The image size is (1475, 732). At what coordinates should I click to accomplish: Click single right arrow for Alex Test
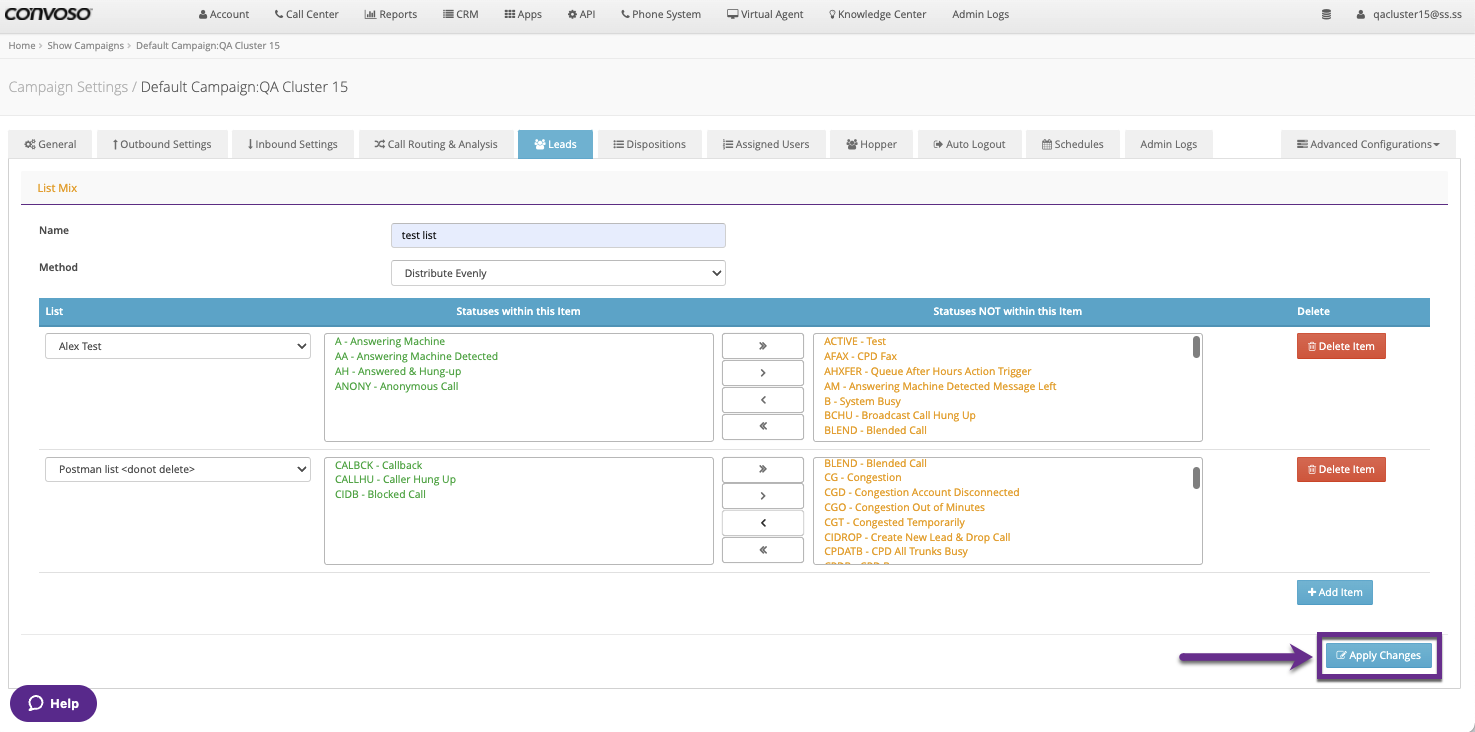tap(763, 373)
